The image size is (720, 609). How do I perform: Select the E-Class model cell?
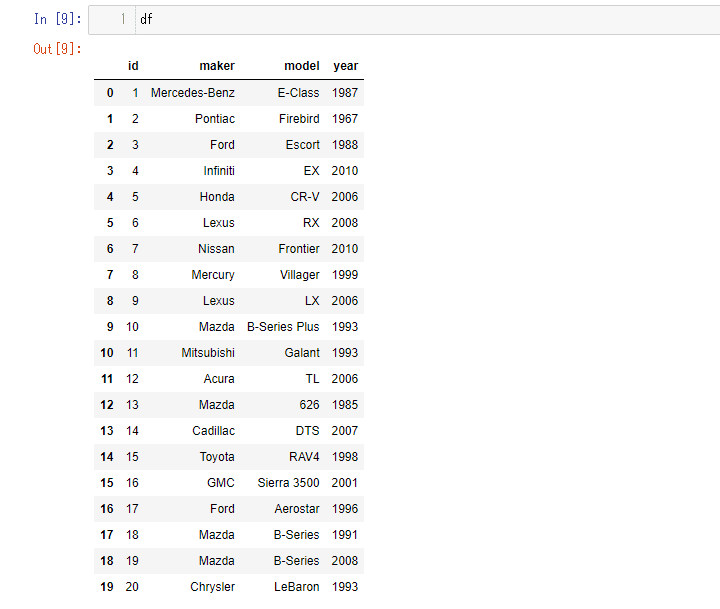[298, 93]
